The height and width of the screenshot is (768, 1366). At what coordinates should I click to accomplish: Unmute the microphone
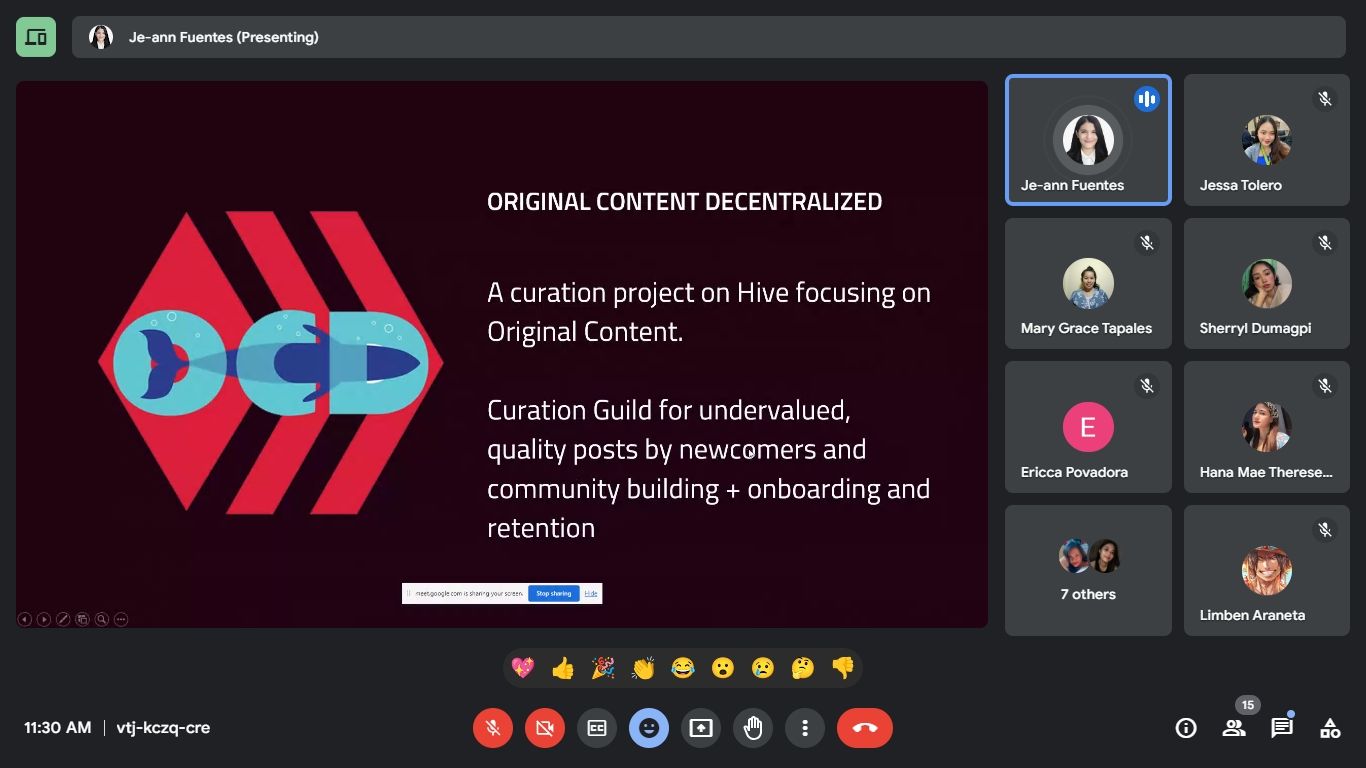pyautogui.click(x=493, y=728)
